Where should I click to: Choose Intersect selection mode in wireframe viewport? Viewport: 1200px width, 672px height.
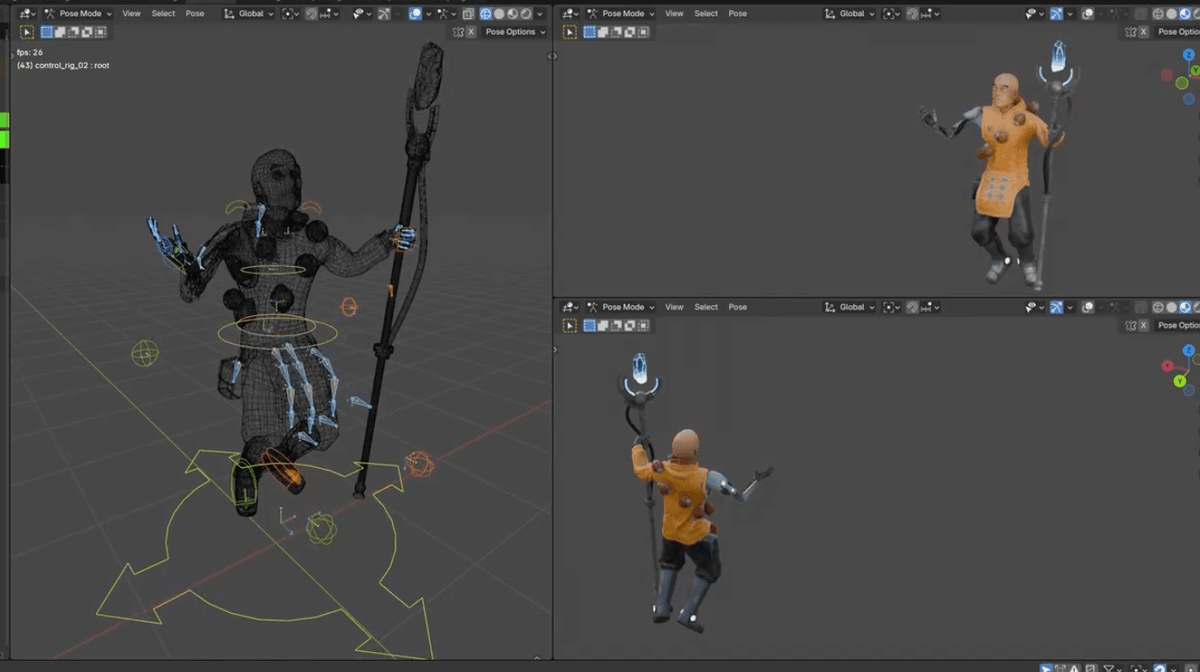(x=101, y=32)
